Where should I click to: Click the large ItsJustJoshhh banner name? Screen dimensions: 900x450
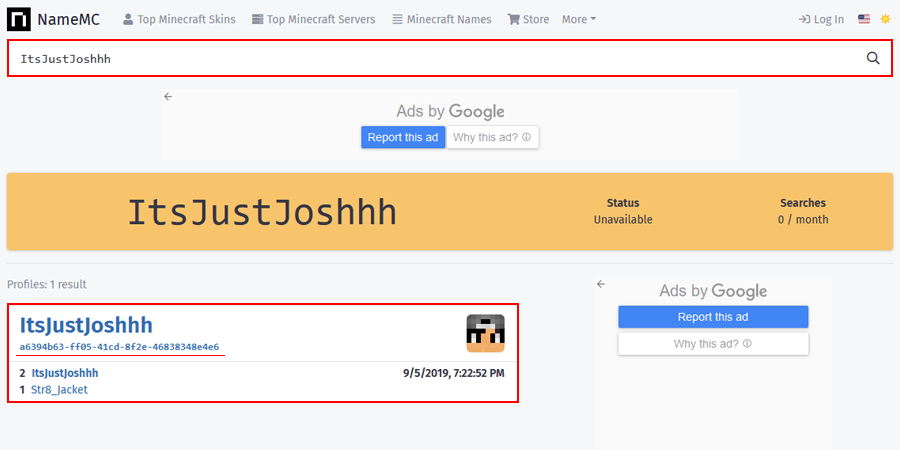point(262,213)
